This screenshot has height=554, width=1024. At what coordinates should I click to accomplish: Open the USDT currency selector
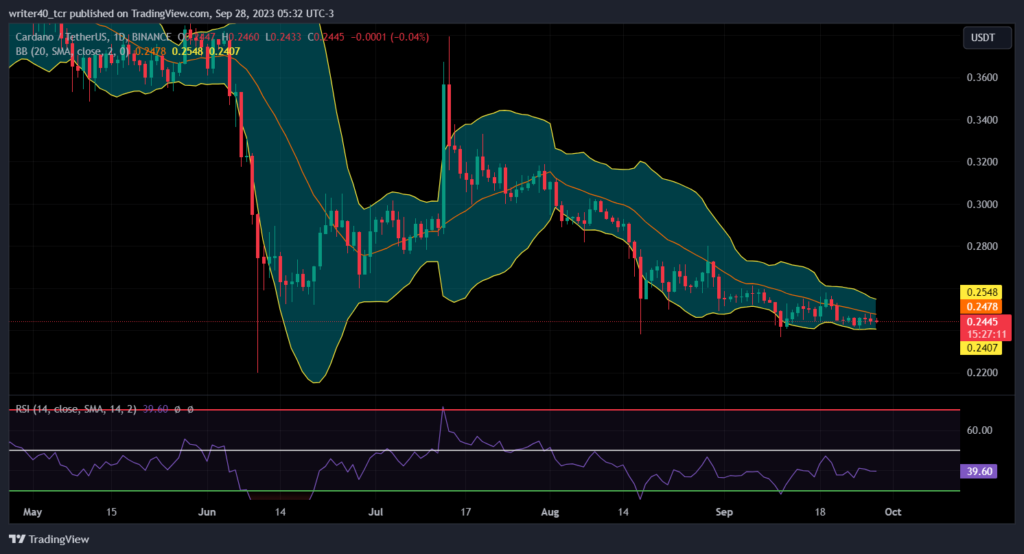click(x=986, y=38)
